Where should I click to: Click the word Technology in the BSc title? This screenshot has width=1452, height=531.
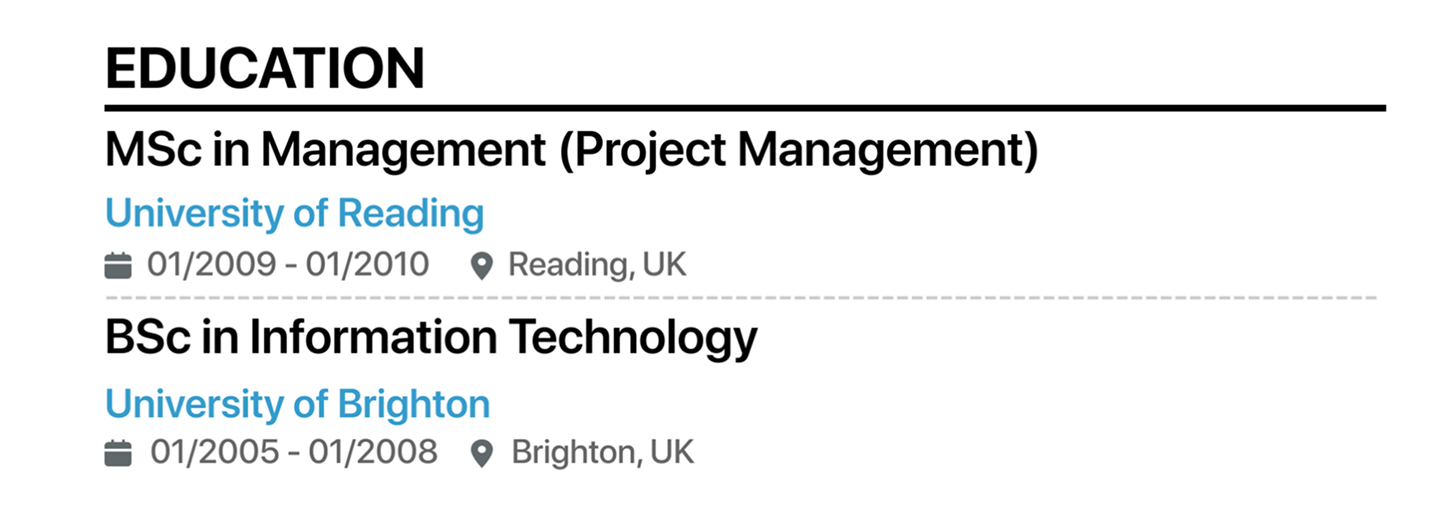[634, 340]
